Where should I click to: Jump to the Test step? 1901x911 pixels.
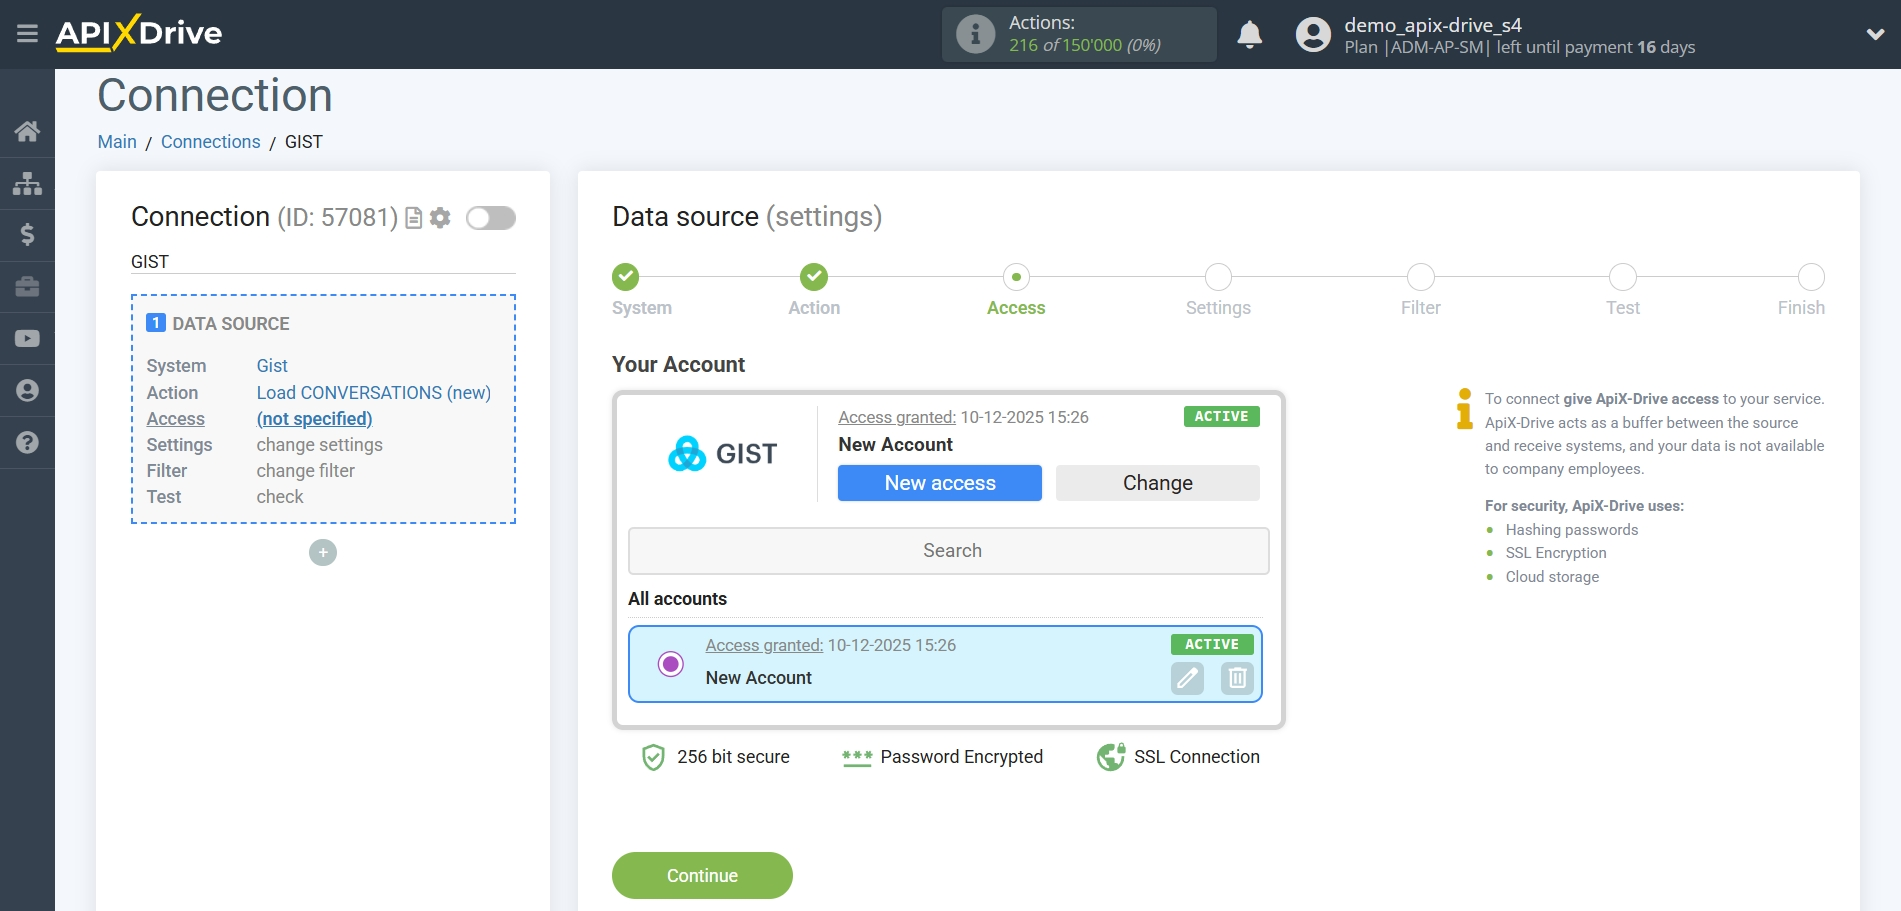pos(1622,277)
